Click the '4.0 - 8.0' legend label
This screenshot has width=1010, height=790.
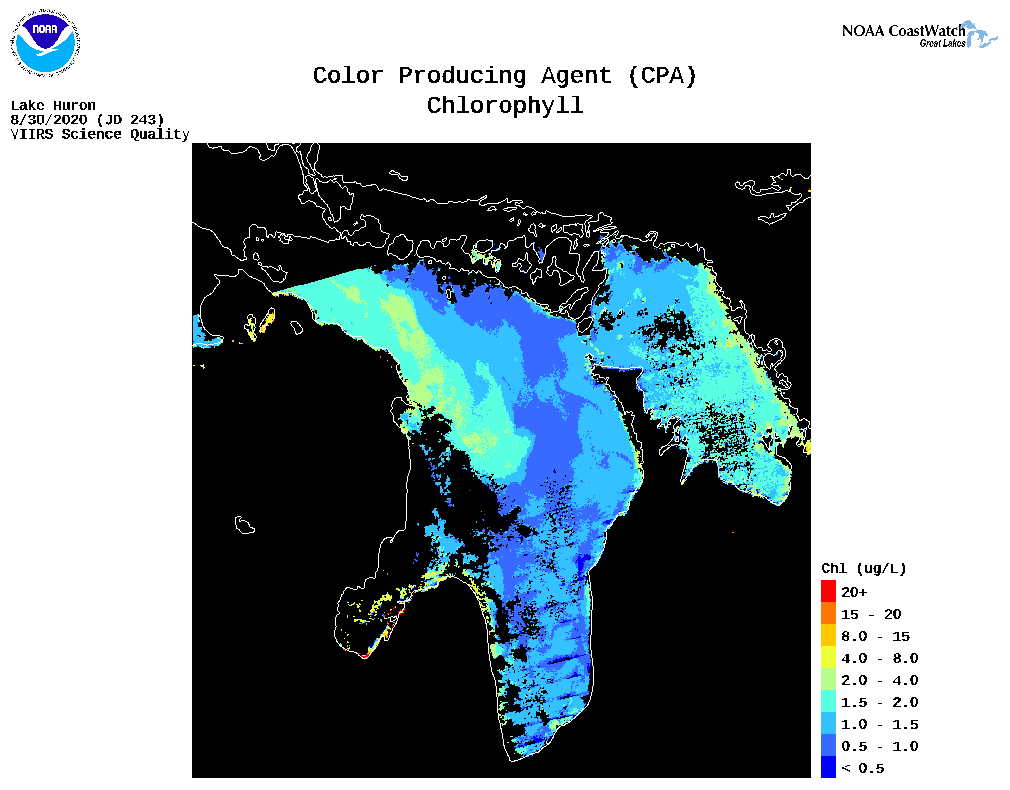[880, 658]
